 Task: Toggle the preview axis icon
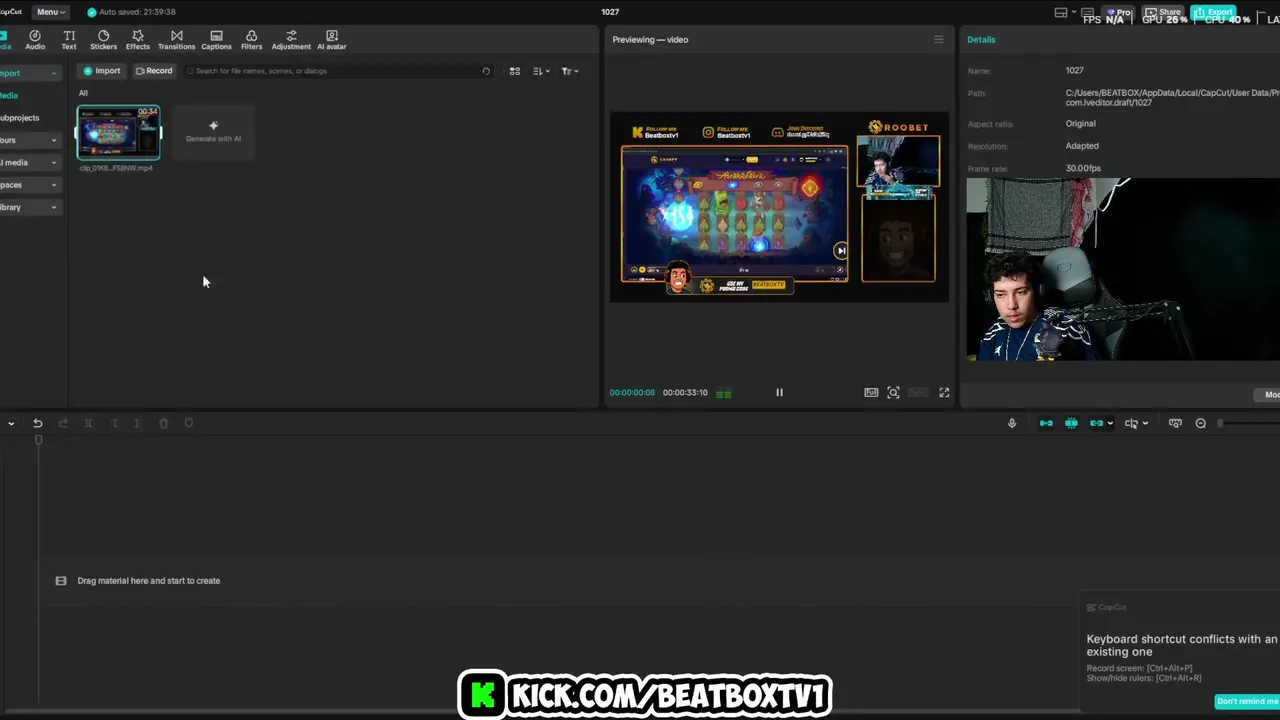[1131, 423]
